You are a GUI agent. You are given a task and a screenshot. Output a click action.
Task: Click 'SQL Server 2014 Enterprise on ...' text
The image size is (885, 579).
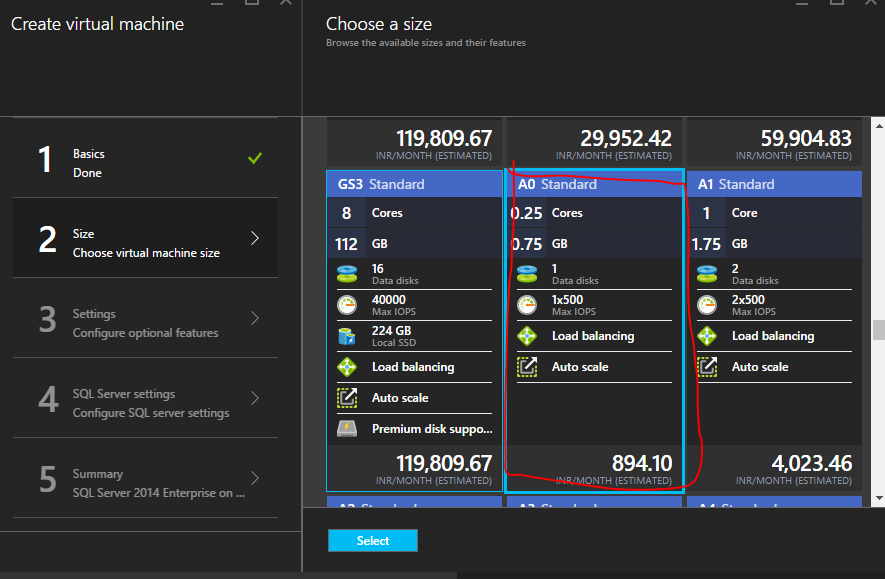pyautogui.click(x=159, y=493)
